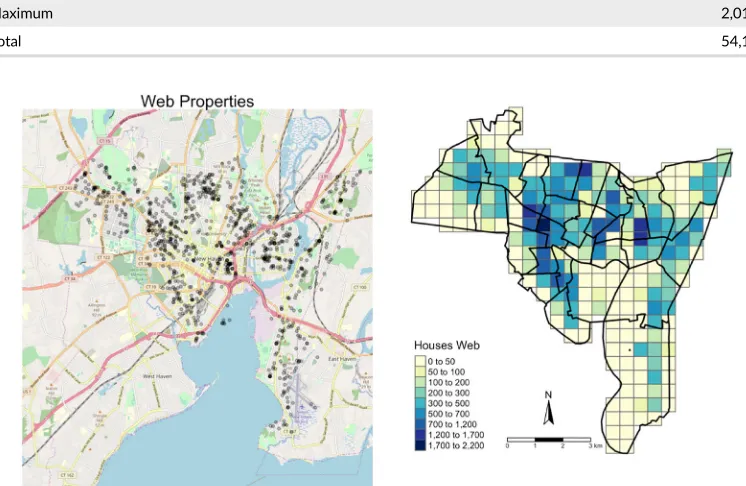Click the 'West Haven' label on the map

click(x=157, y=376)
